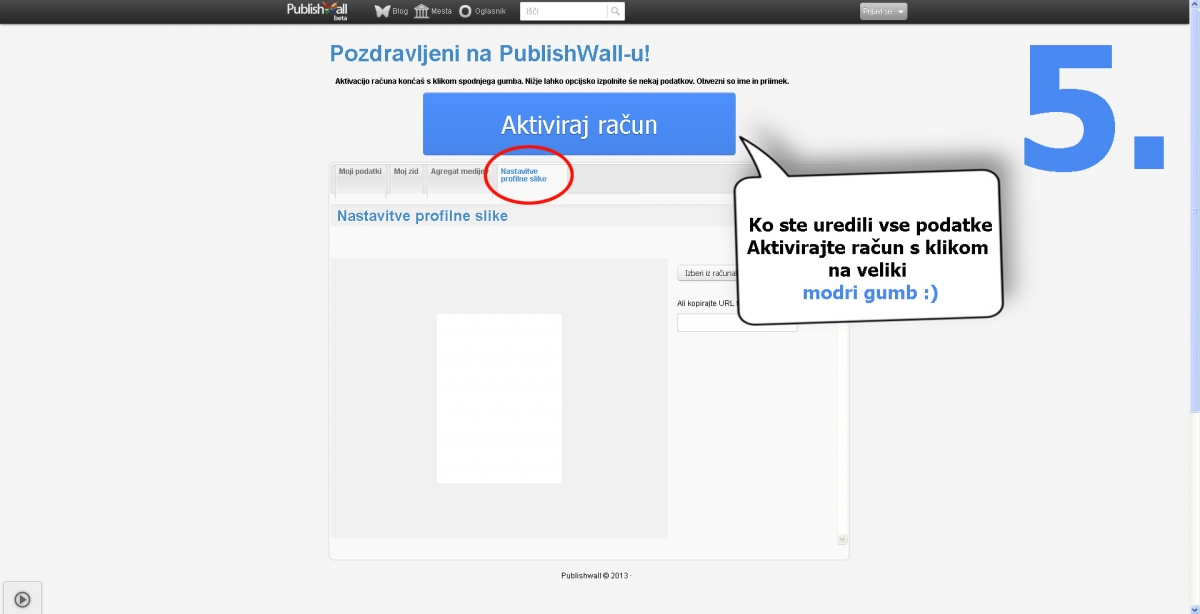Screen dimensions: 1200x614
Task: Select Nastavitve profilne slike tab
Action: point(524,175)
